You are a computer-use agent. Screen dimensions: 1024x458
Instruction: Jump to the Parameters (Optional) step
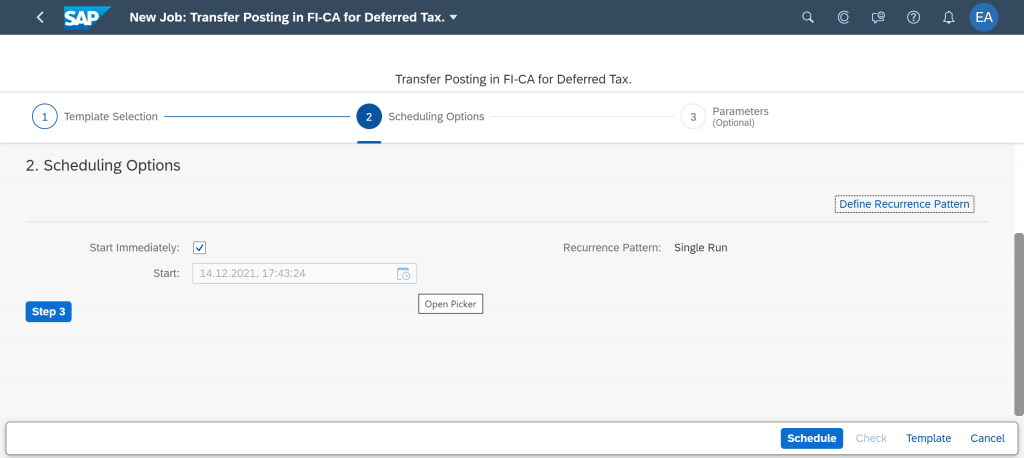coord(725,117)
